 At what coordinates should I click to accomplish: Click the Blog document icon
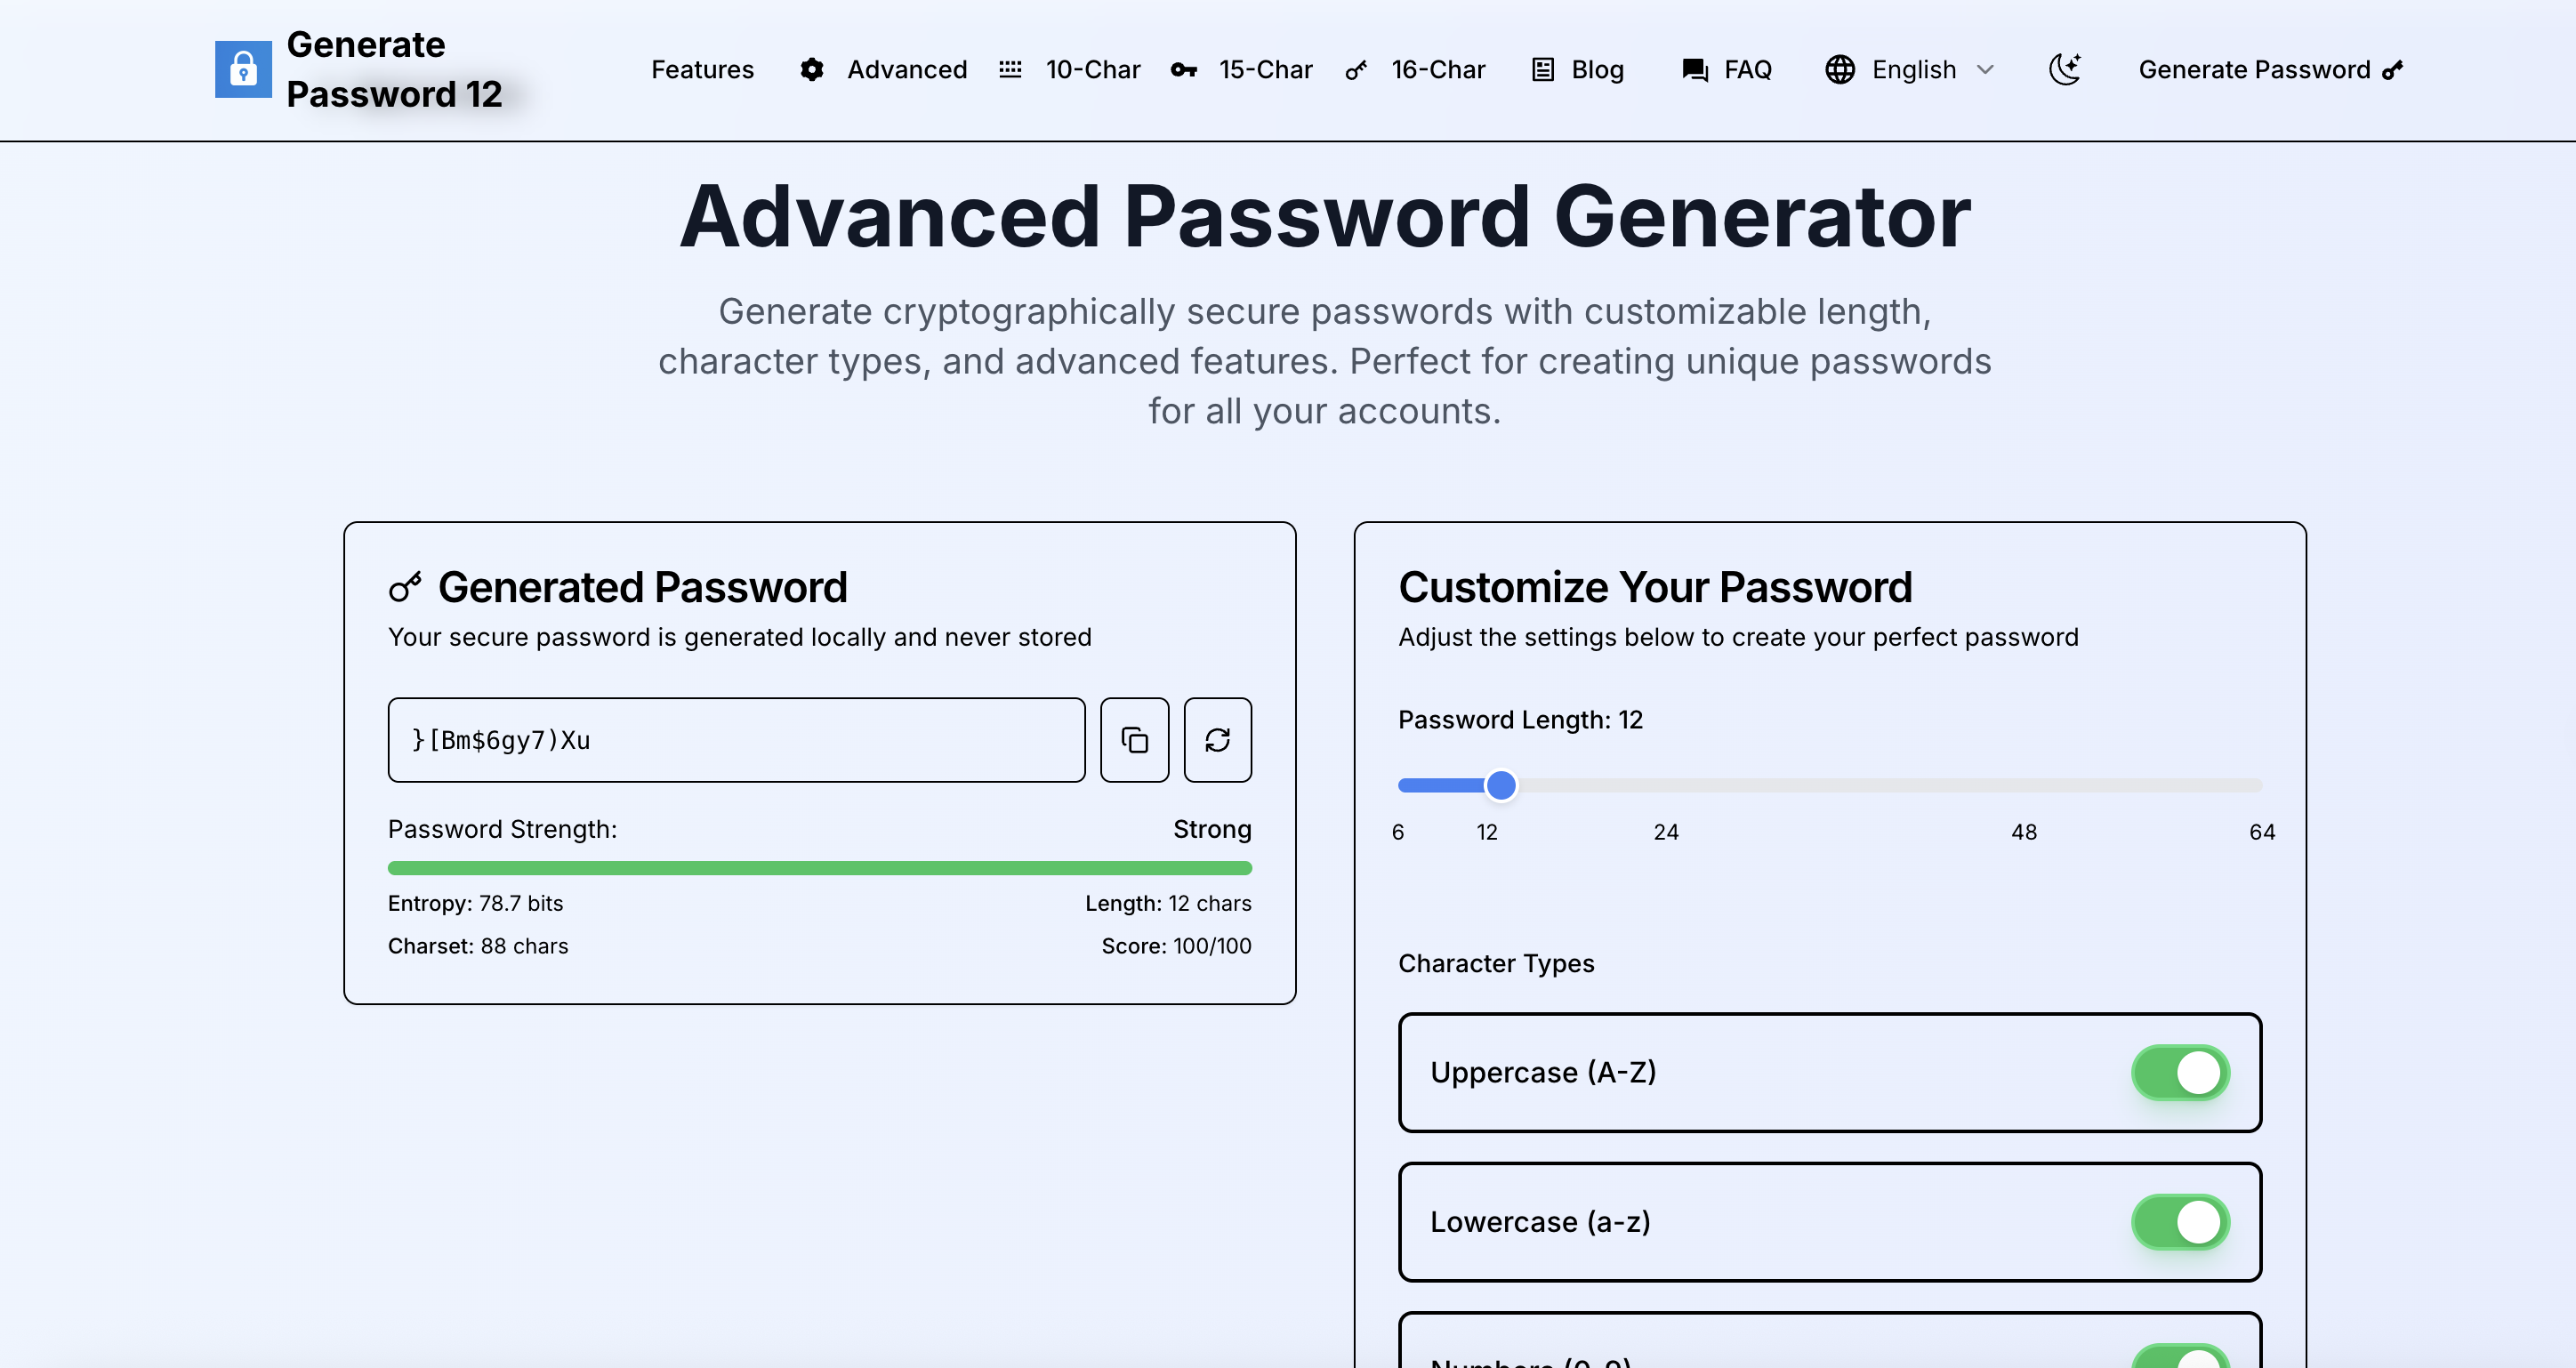click(1543, 69)
